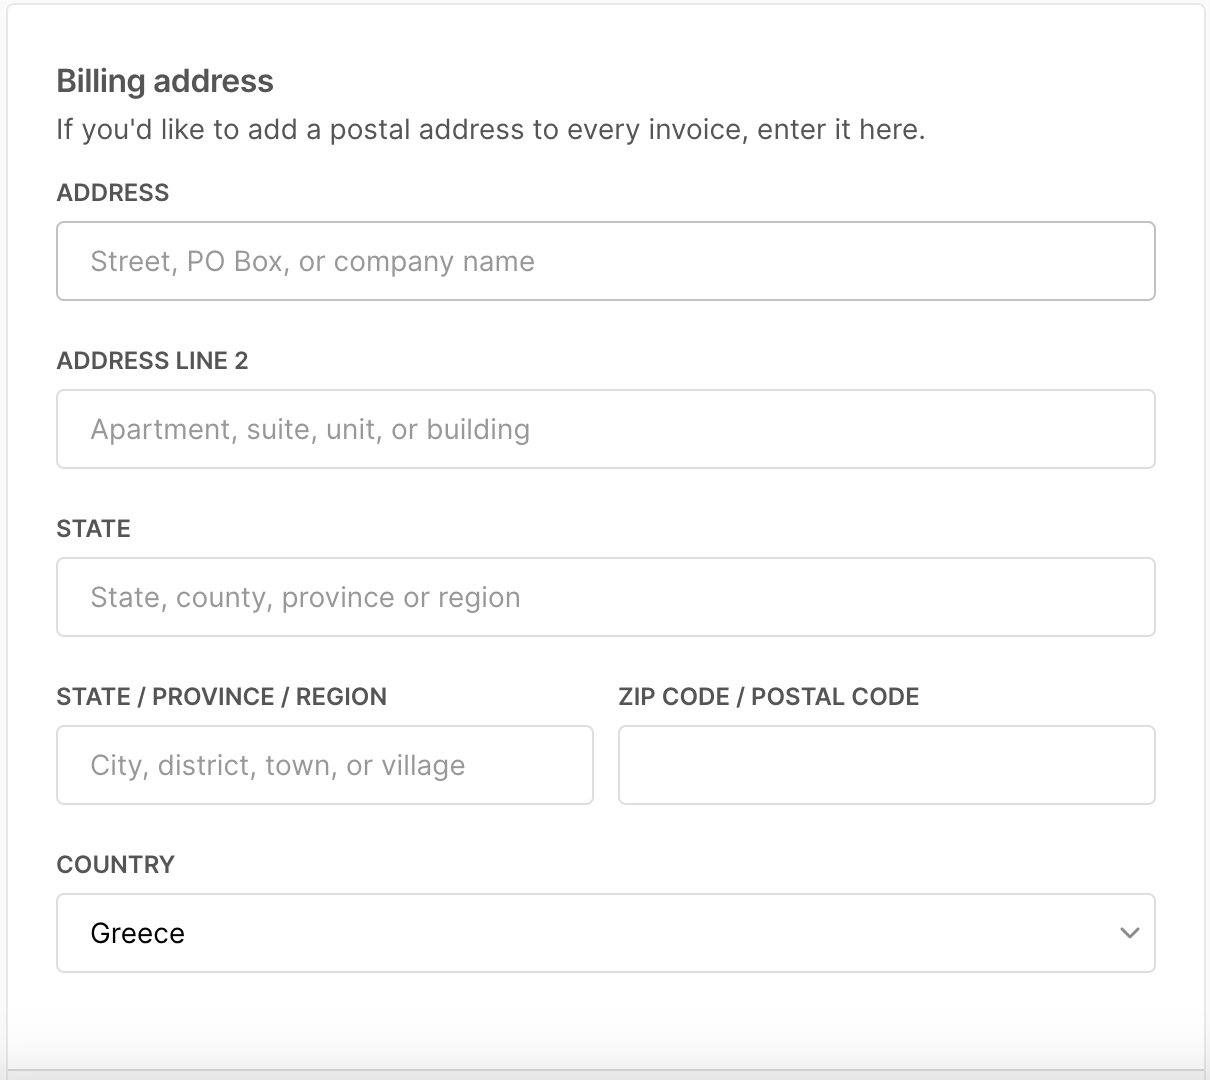Expand the Country dropdown chevron arrow
Viewport: 1210px width, 1080px height.
click(1129, 933)
